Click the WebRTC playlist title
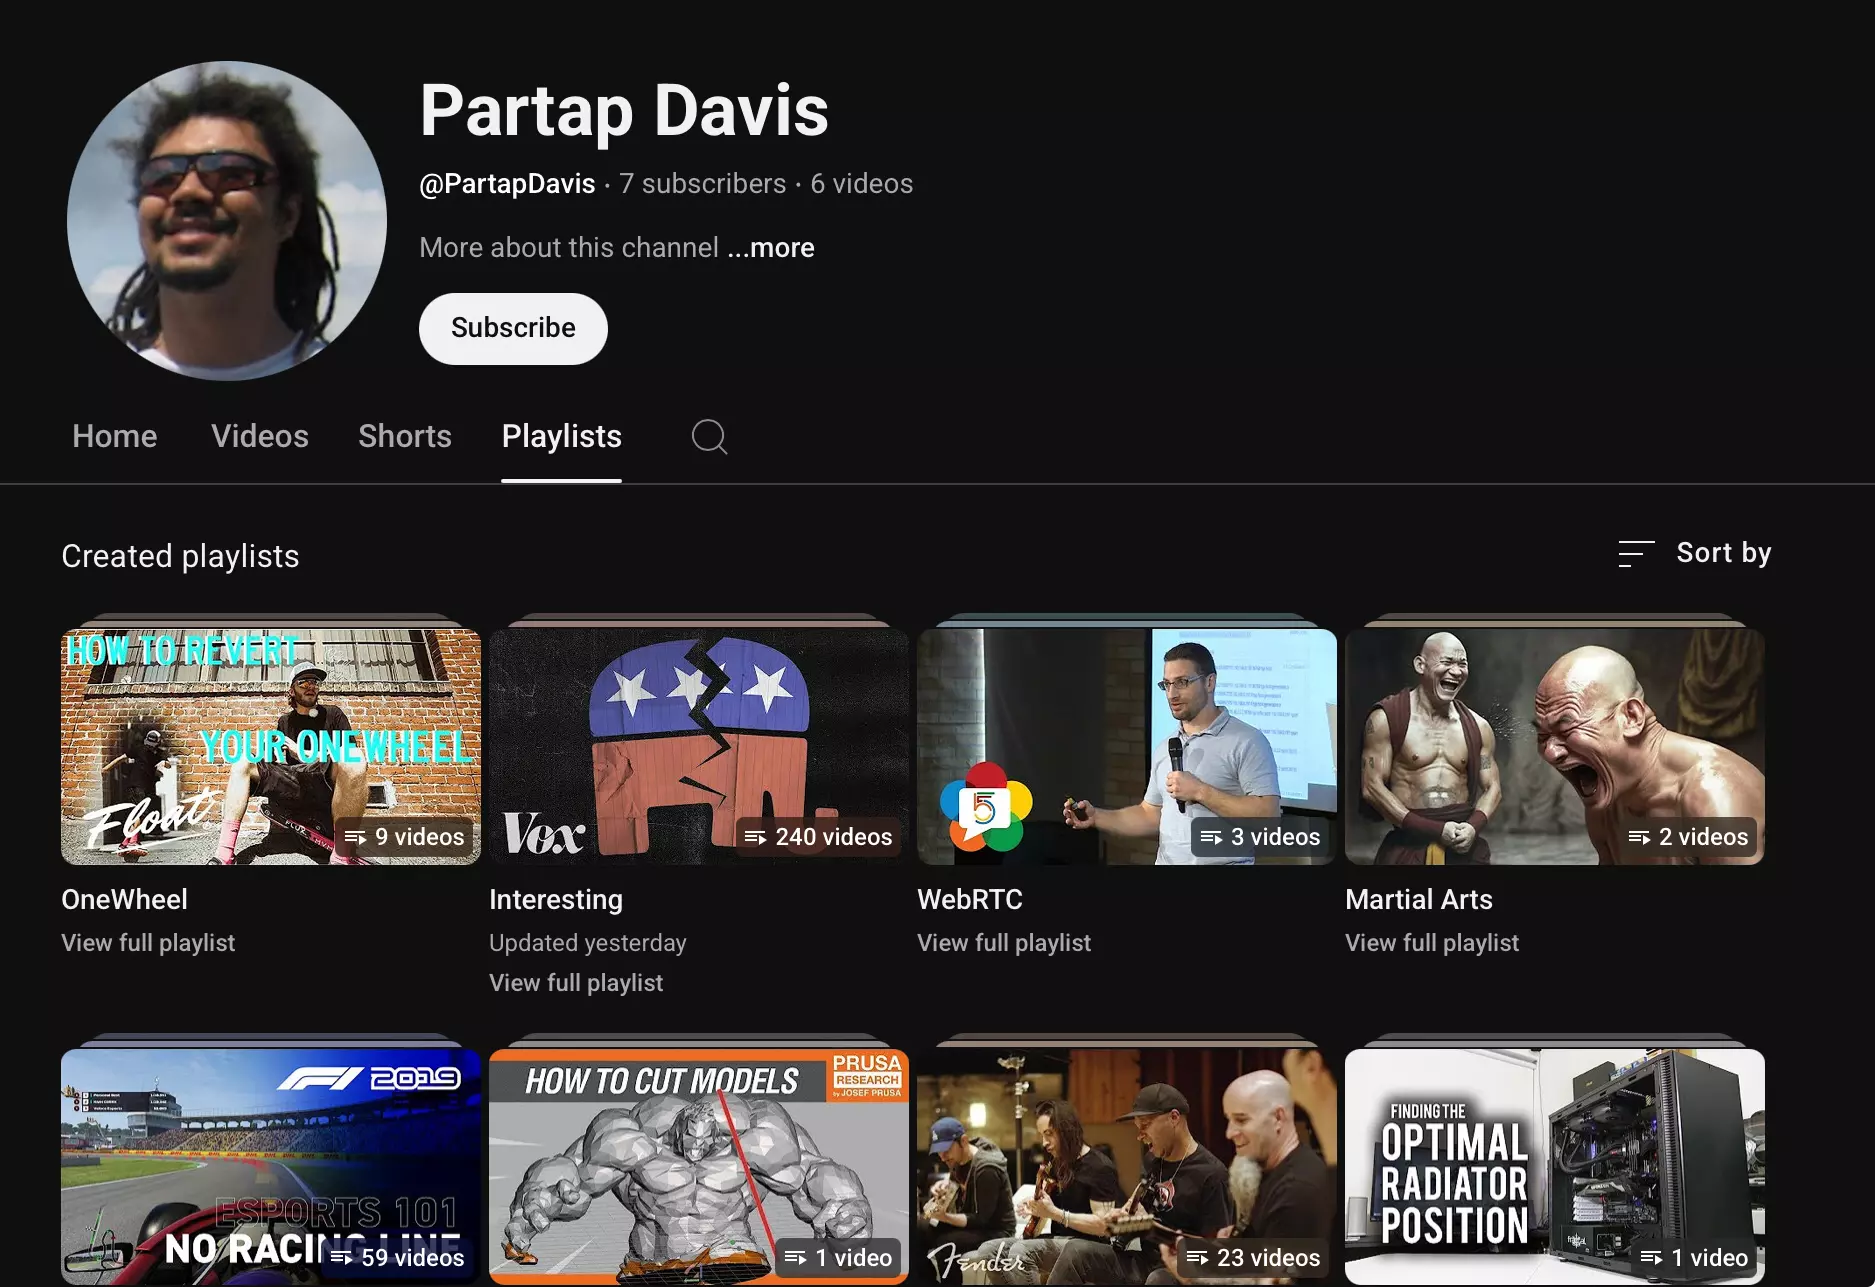Image resolution: width=1875 pixels, height=1287 pixels. 970,899
